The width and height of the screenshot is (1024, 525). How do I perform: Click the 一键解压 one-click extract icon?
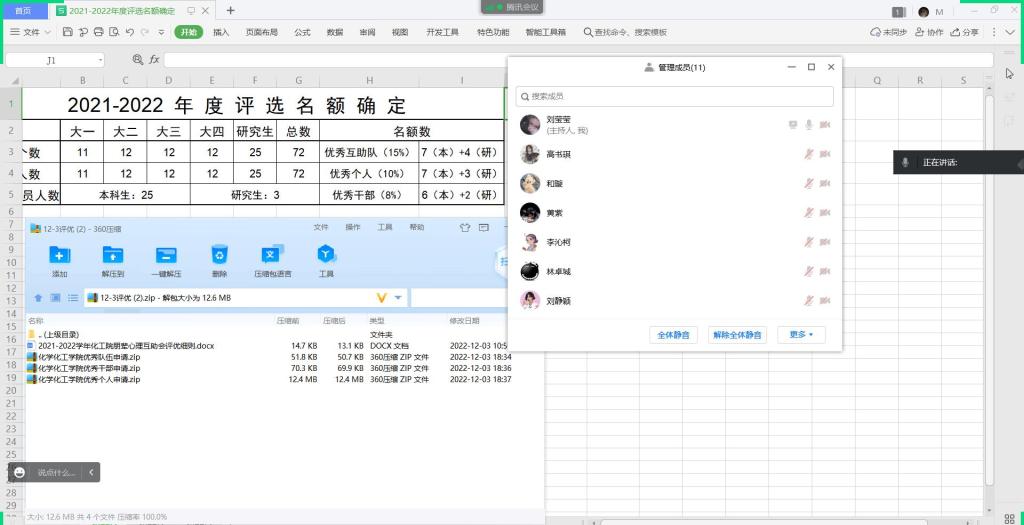click(166, 256)
